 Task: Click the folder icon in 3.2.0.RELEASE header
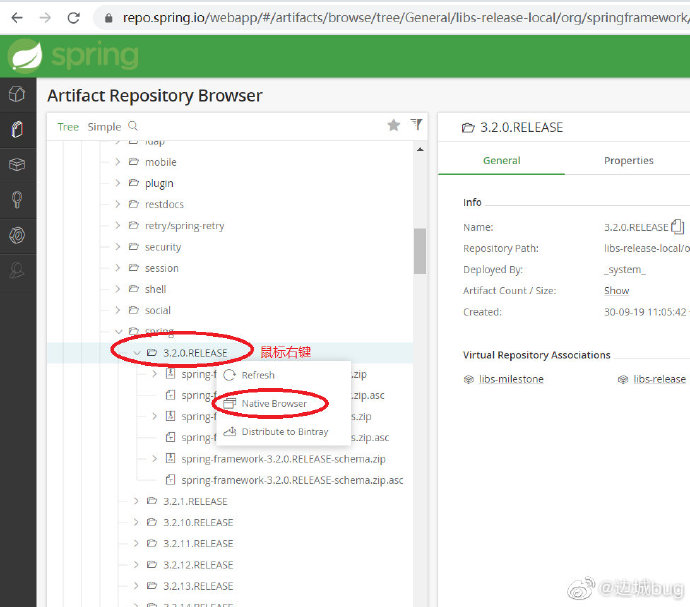[468, 128]
